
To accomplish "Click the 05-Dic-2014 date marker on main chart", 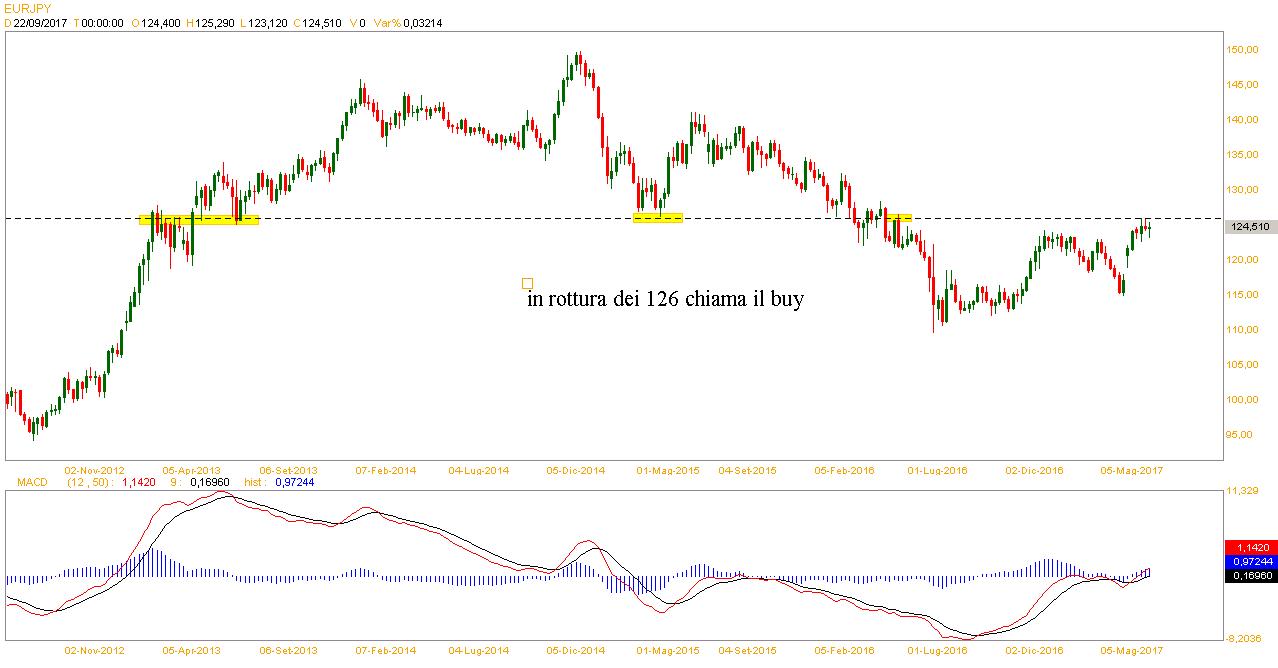I will 575,469.
